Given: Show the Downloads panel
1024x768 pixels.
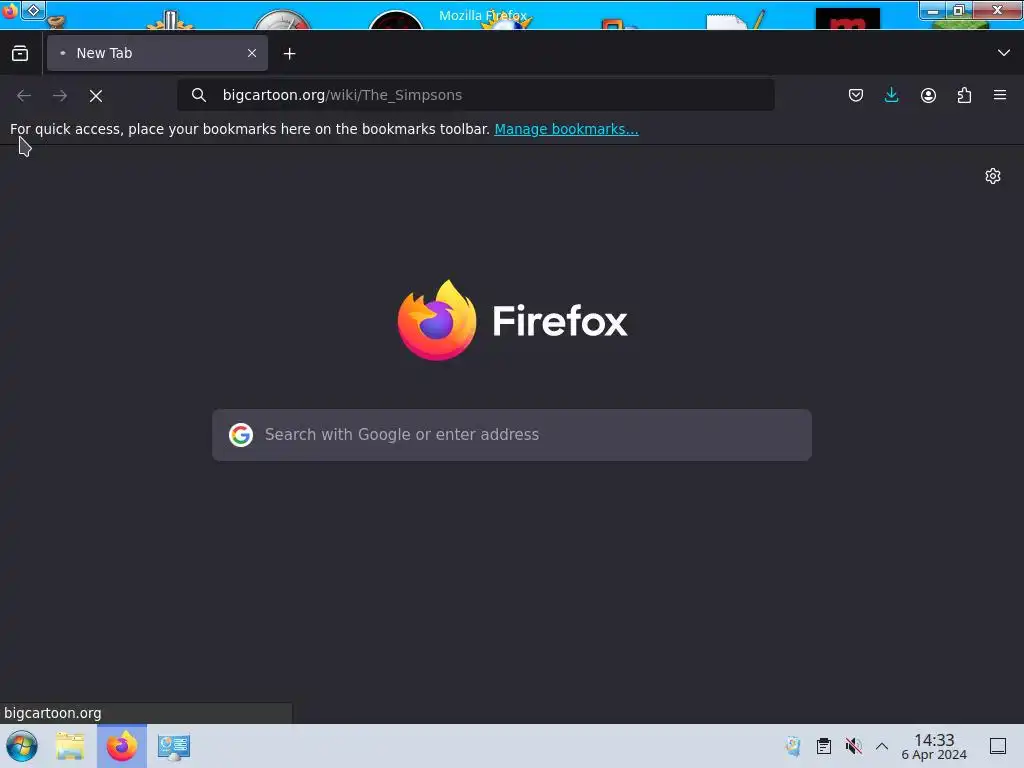Looking at the screenshot, I should pos(891,95).
